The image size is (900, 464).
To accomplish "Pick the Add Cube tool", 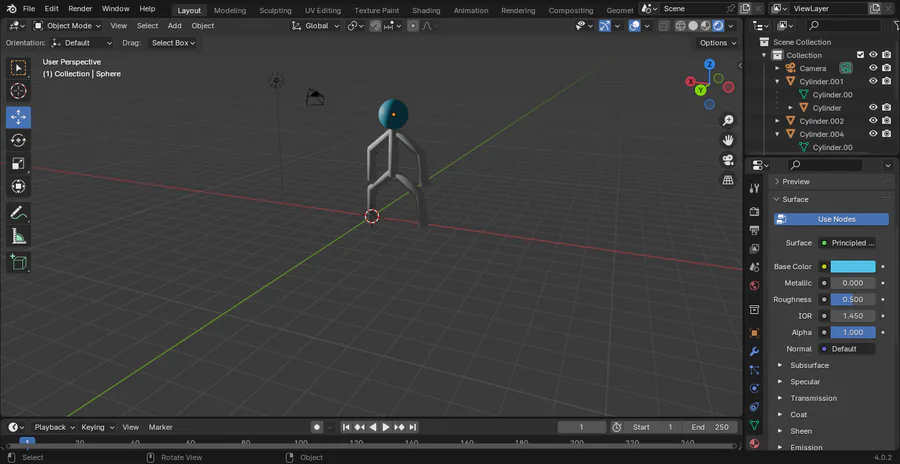I will [18, 262].
